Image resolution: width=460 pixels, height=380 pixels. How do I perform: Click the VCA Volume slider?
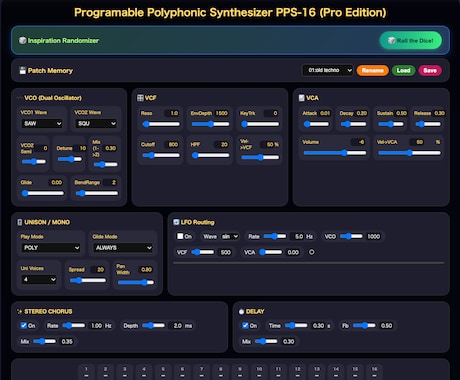(x=335, y=153)
